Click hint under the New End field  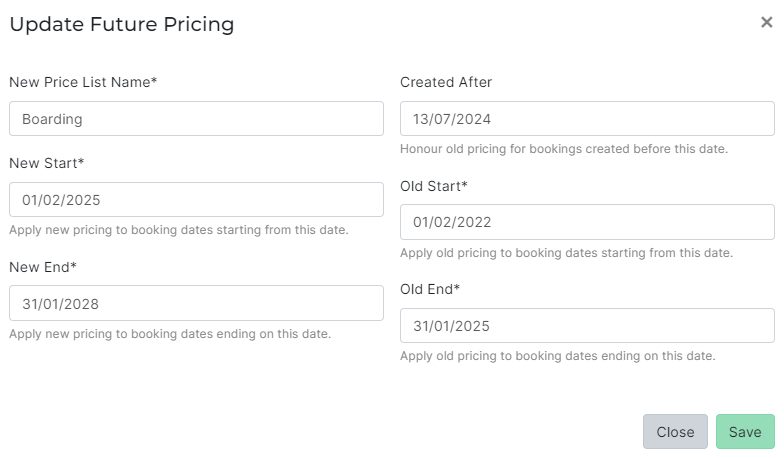[x=170, y=333]
